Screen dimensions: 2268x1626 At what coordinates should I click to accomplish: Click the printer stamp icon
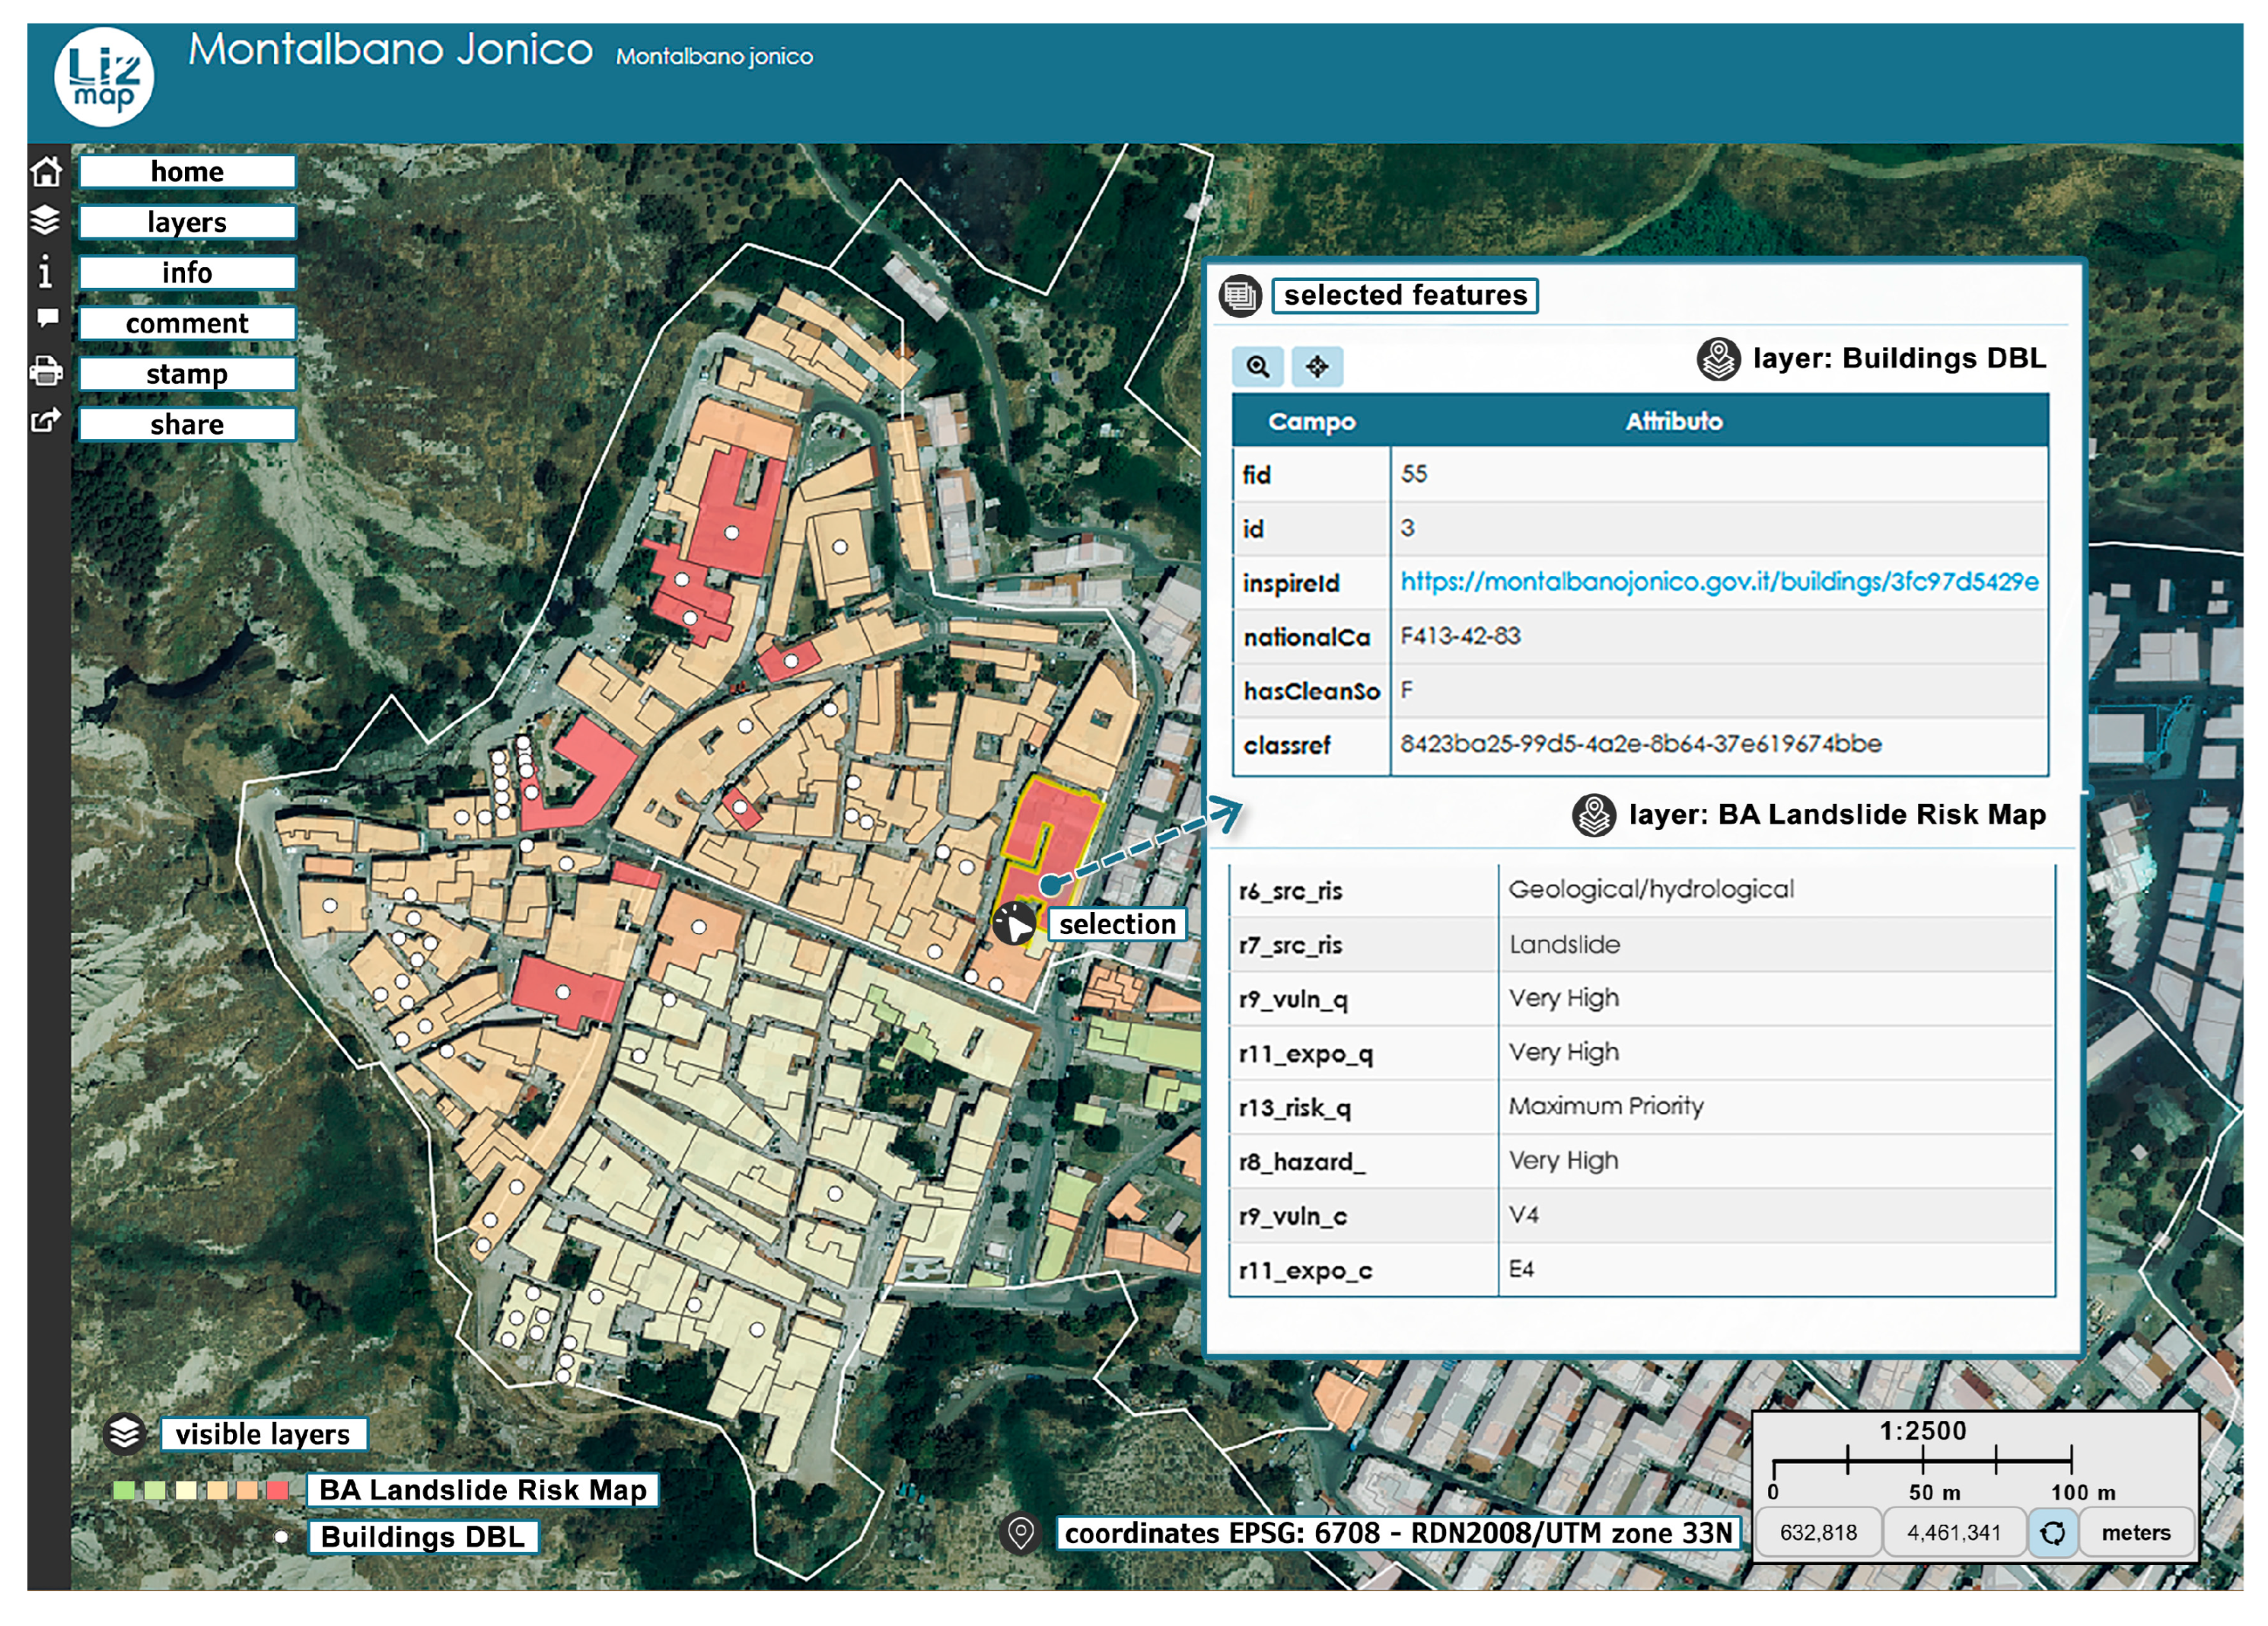tap(46, 372)
